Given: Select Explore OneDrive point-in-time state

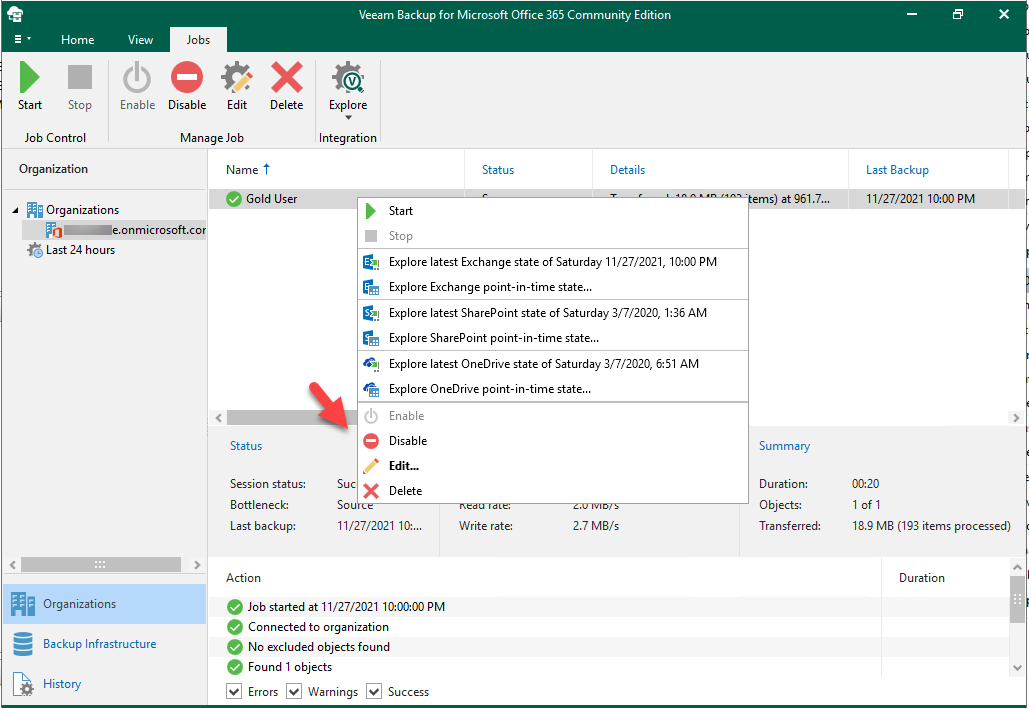Looking at the screenshot, I should tap(553, 388).
